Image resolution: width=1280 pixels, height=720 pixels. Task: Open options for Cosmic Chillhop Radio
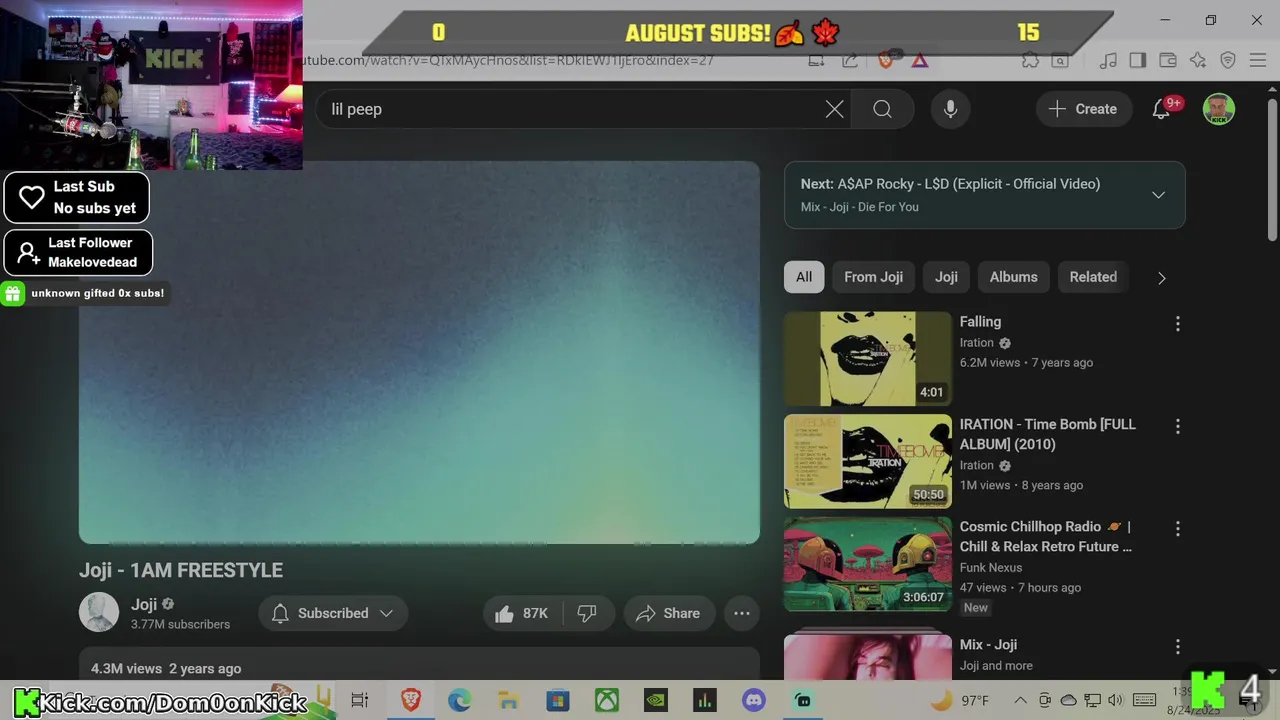[x=1177, y=528]
